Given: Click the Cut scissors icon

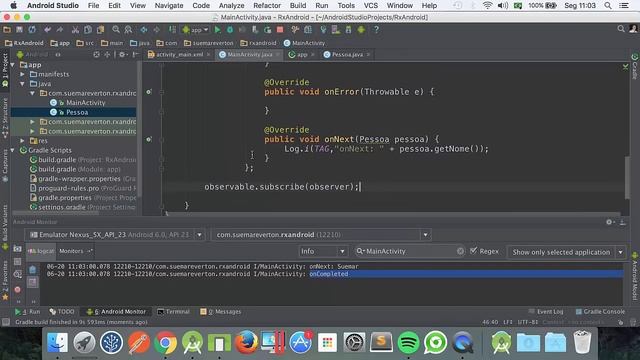Looking at the screenshot, I should click(75, 29).
